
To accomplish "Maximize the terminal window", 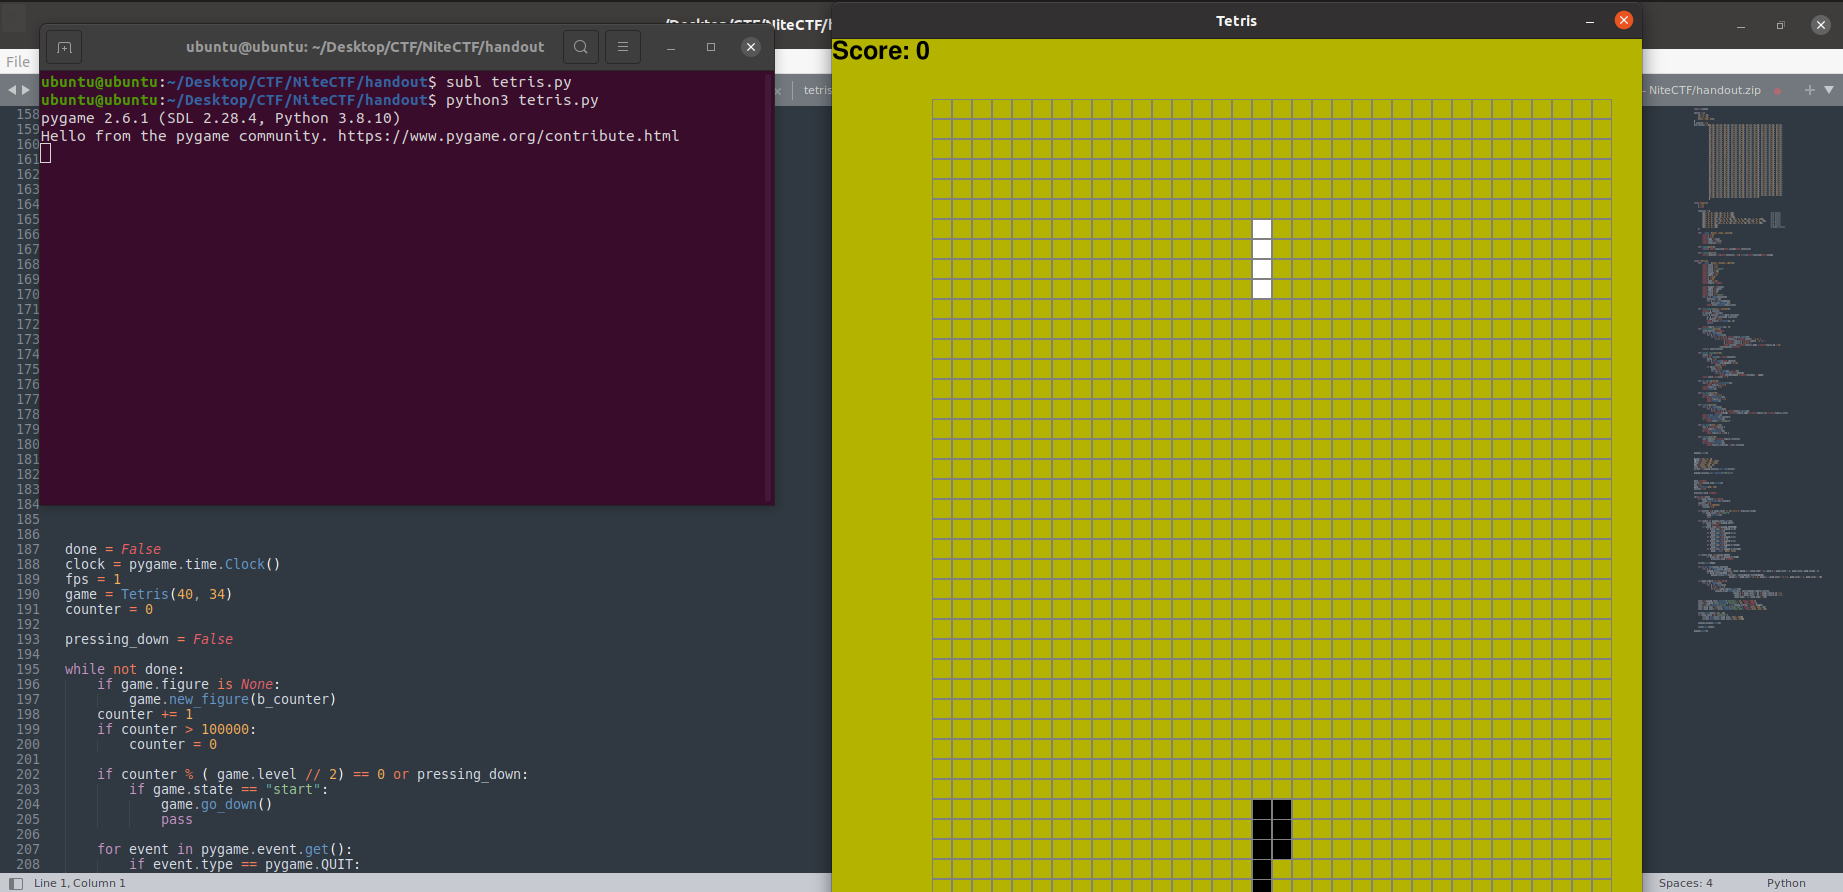I will 711,47.
